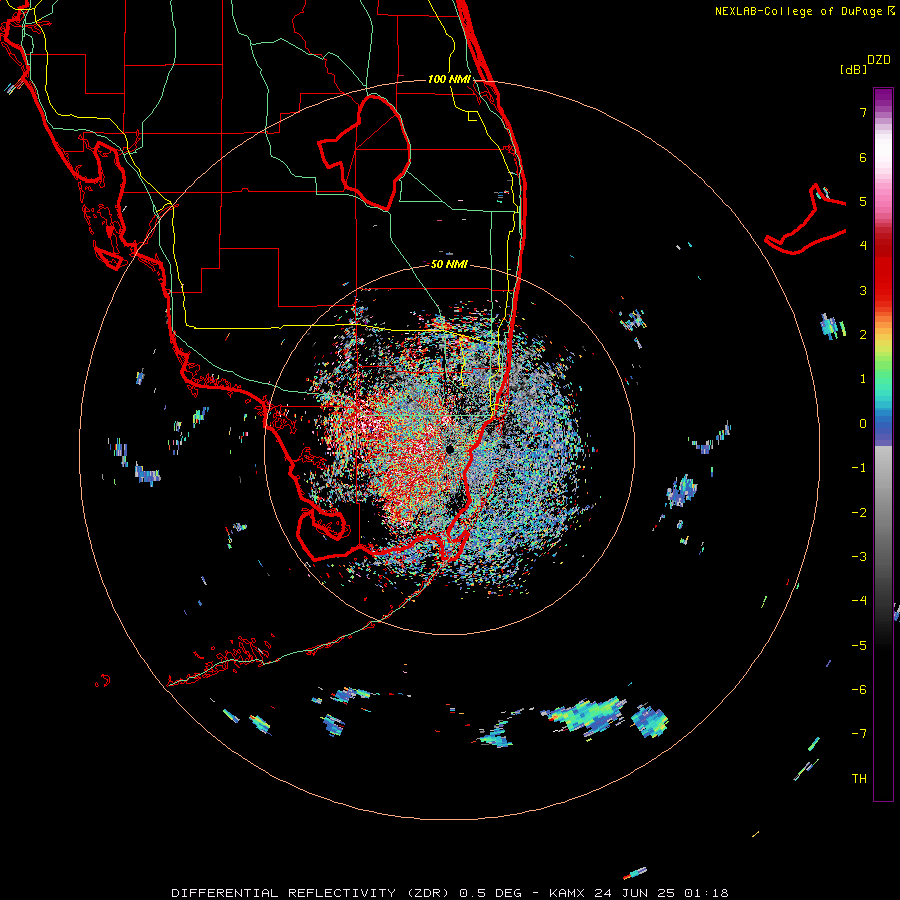Click the -5 value on the legend
900x900 pixels.
click(859, 645)
